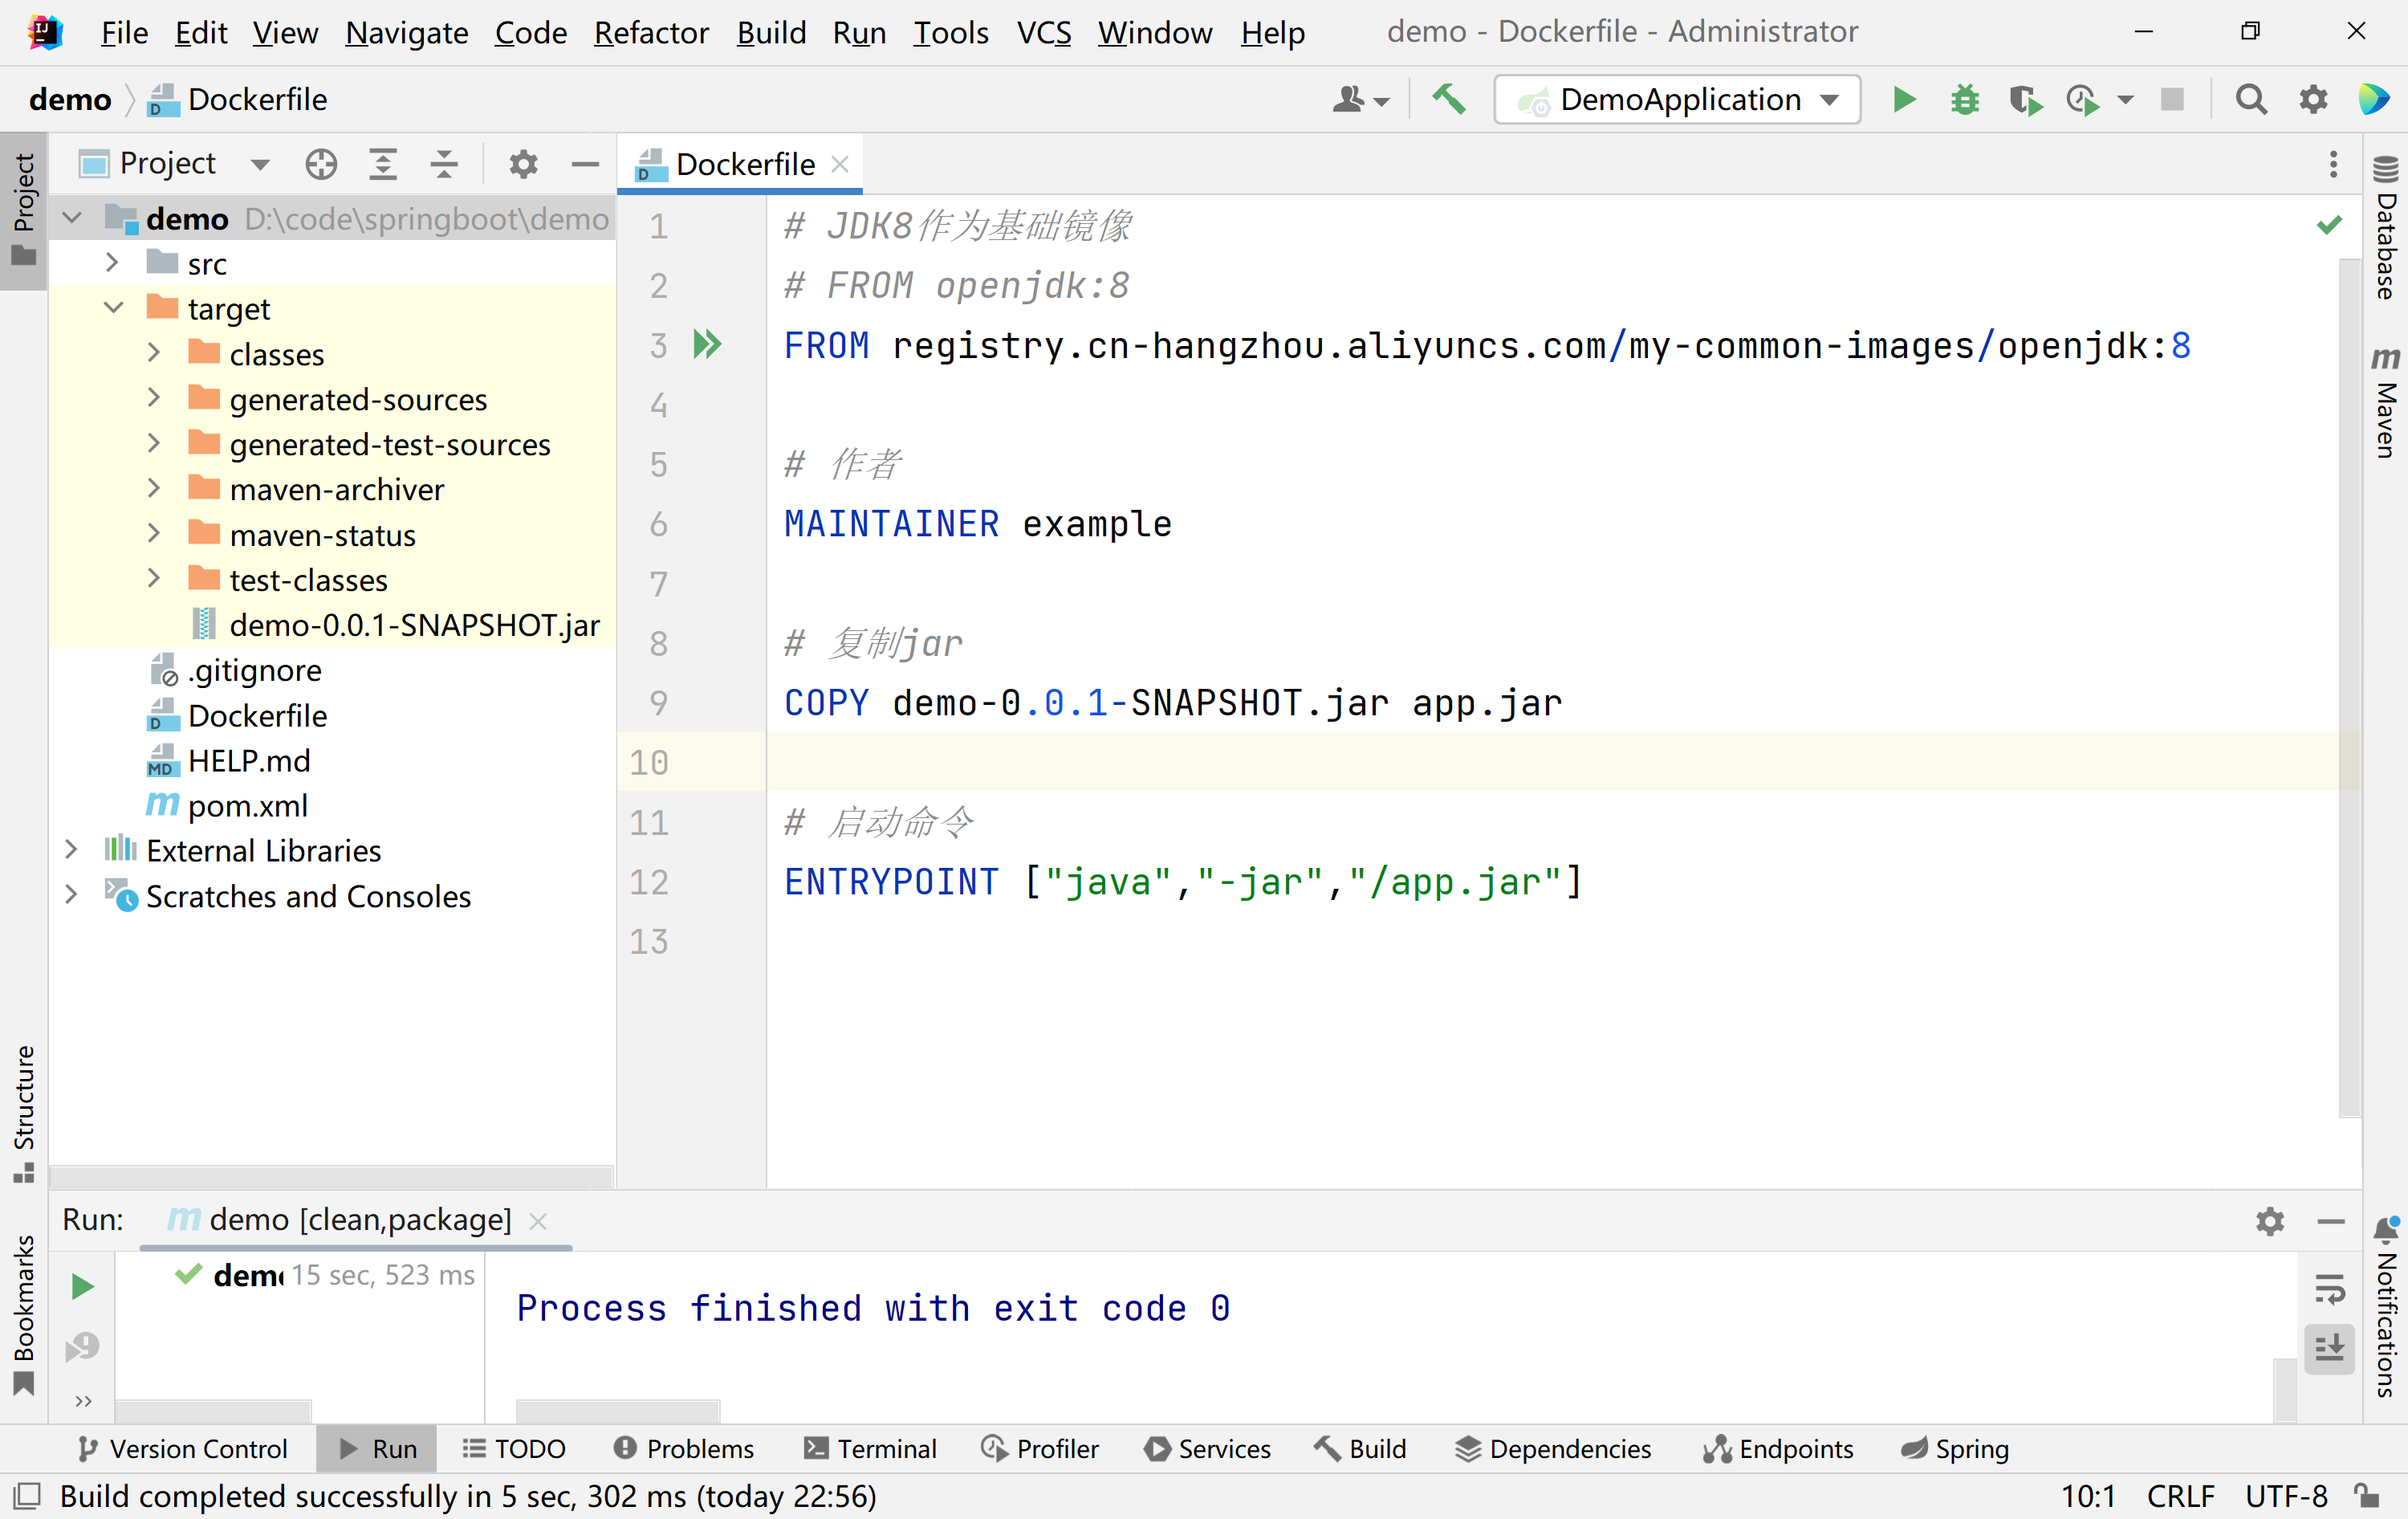Click the green Run application button

point(1904,100)
